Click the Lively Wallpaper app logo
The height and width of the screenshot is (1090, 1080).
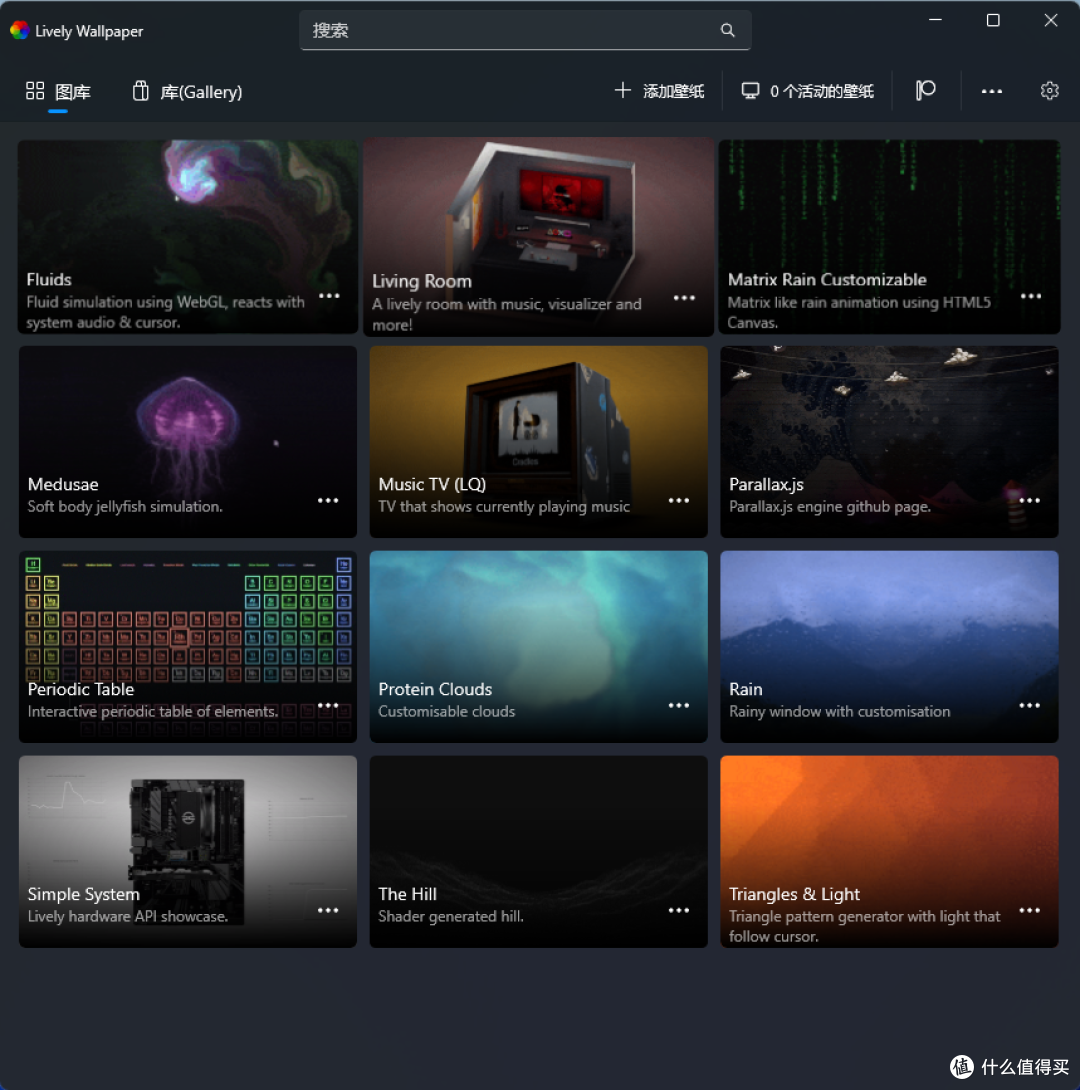(x=19, y=31)
